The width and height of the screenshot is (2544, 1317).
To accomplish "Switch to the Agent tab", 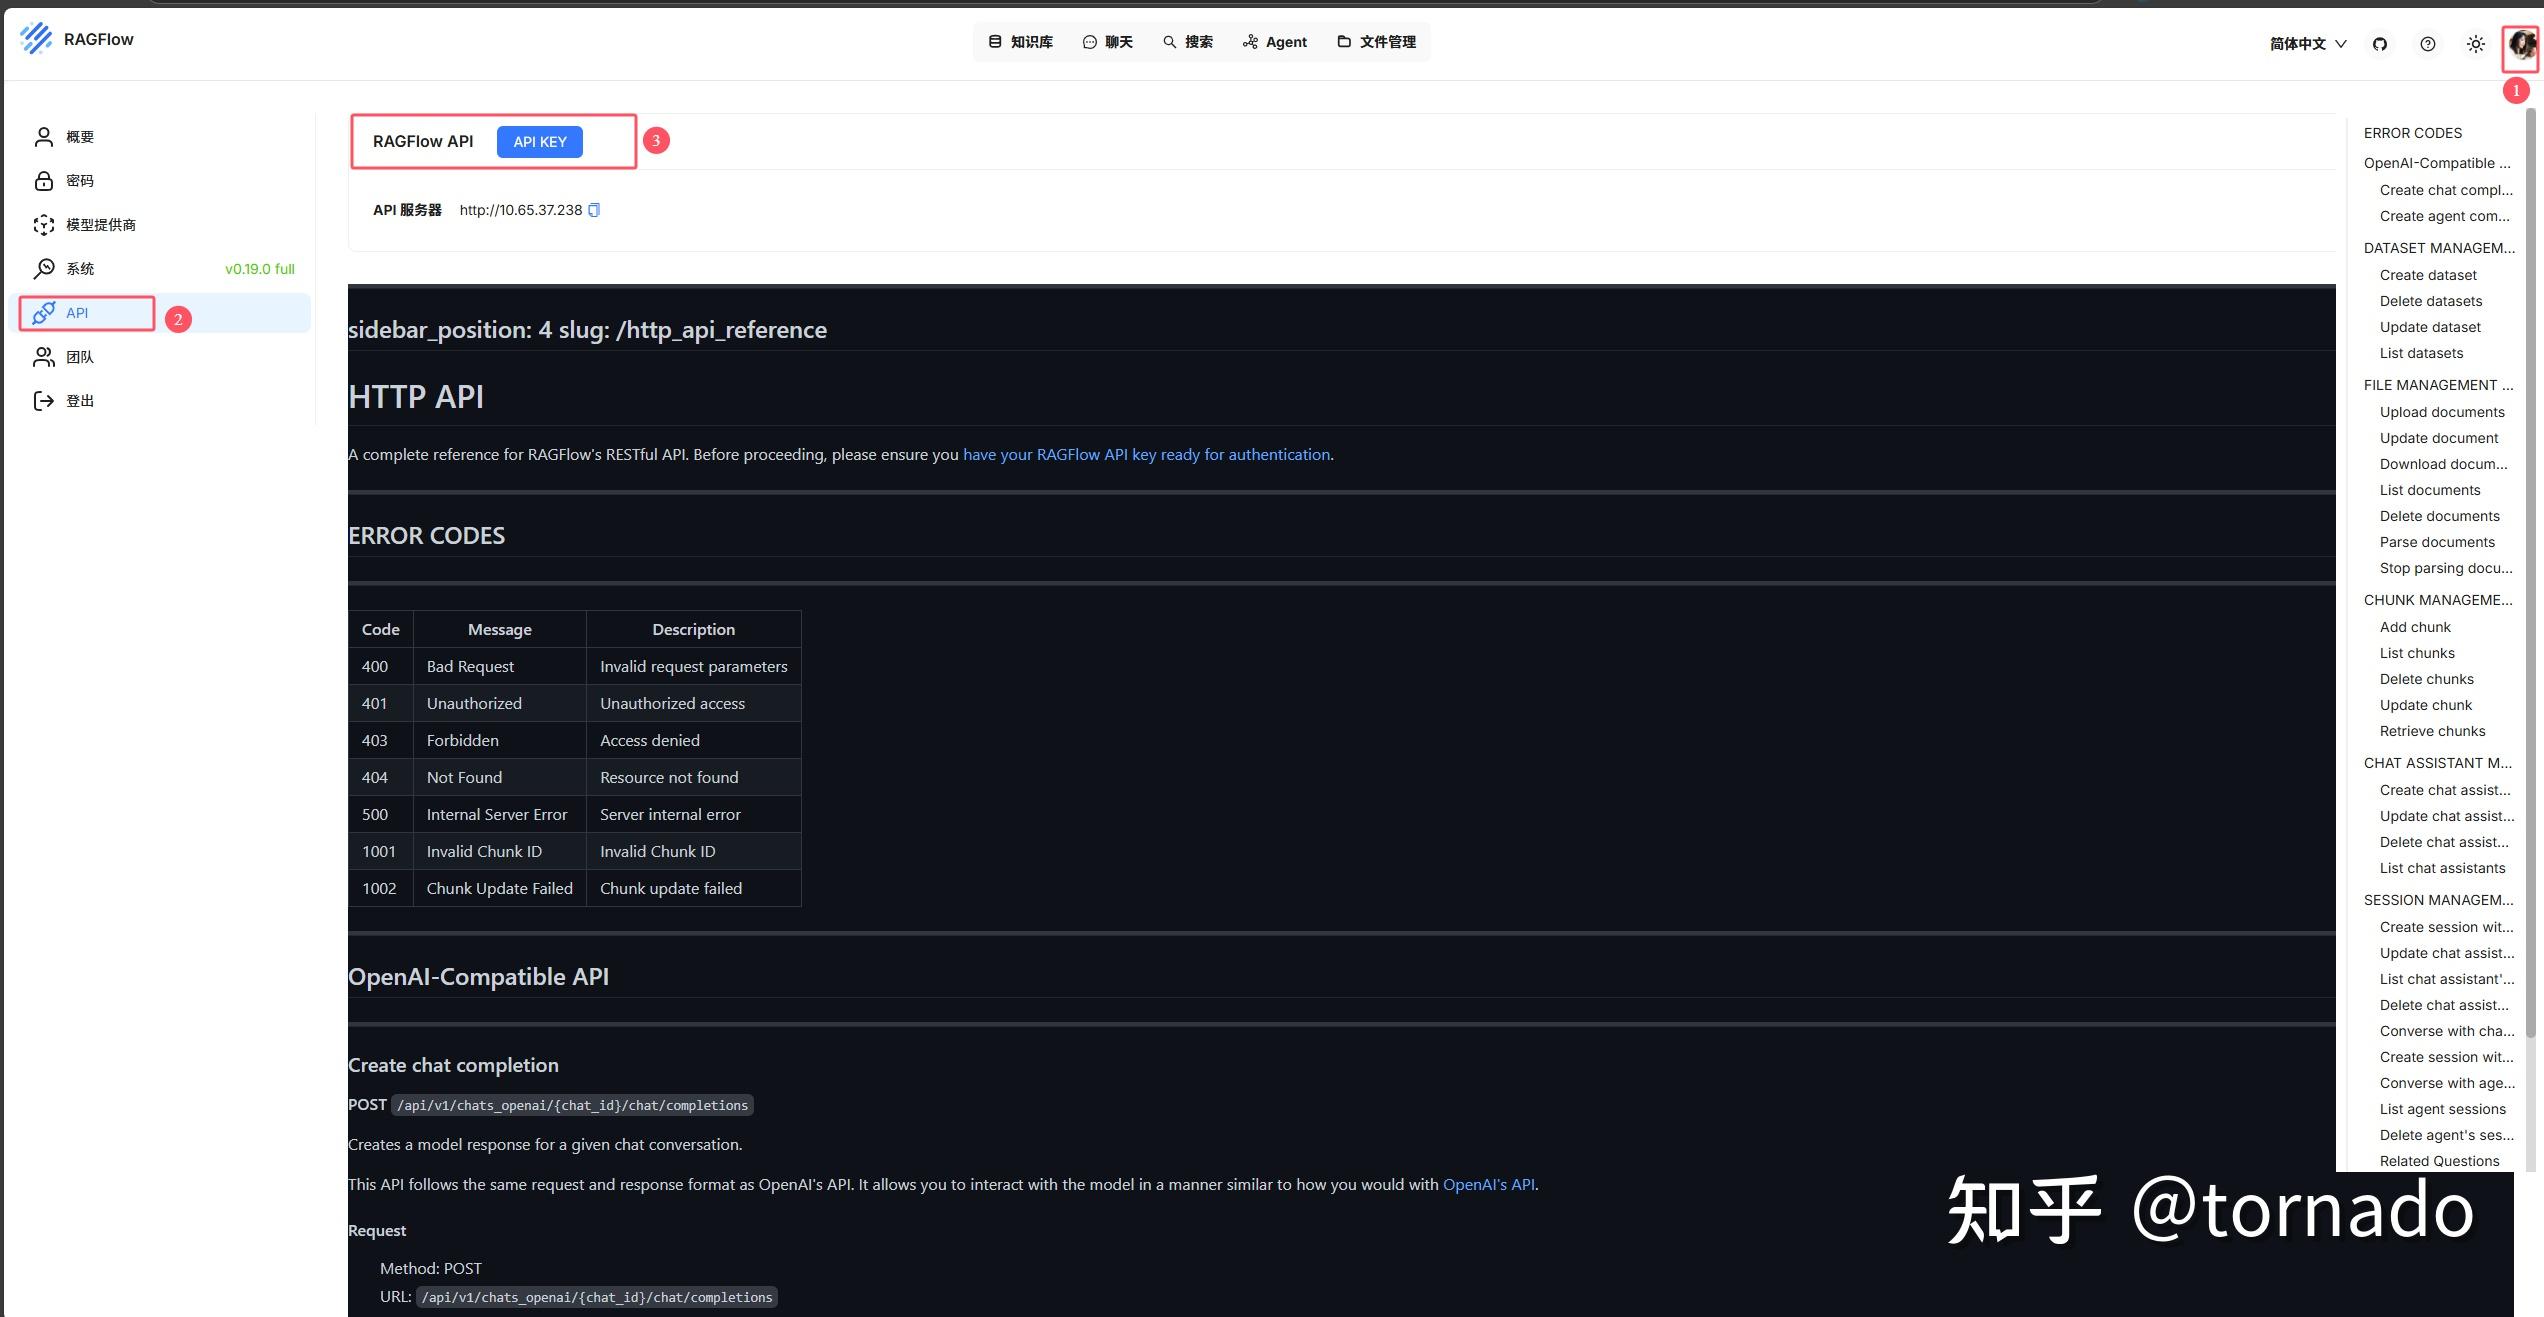I will tap(1275, 42).
